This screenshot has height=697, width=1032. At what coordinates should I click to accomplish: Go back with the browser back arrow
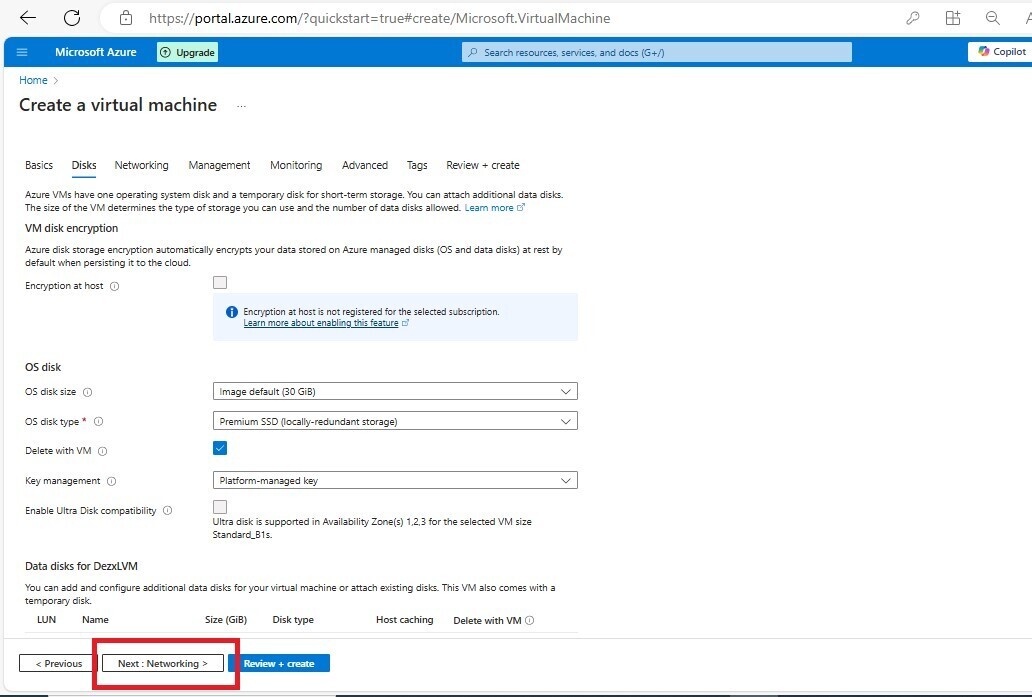coord(28,18)
